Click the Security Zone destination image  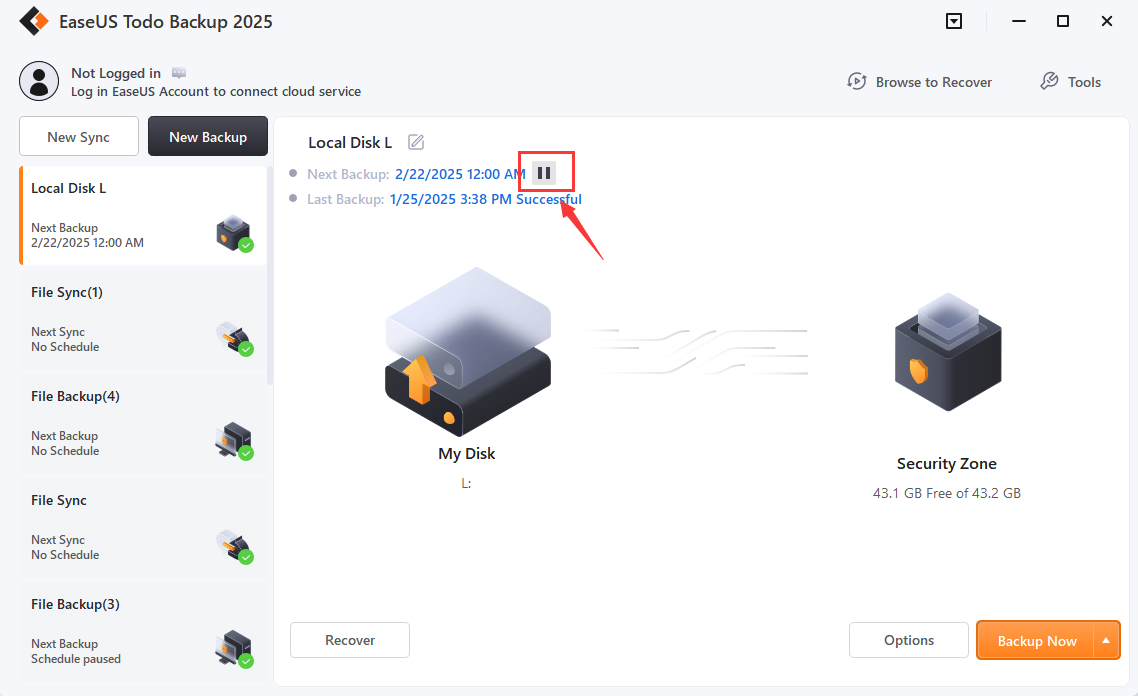click(x=948, y=351)
